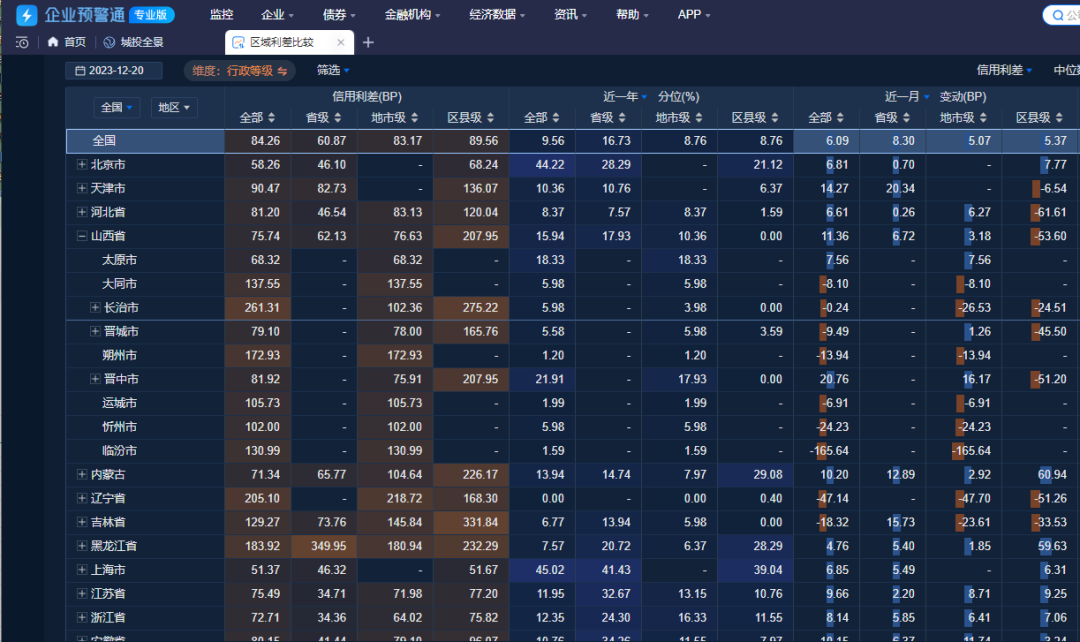Image resolution: width=1080 pixels, height=642 pixels.
Task: Select the 太原市 row
Action: click(573, 260)
